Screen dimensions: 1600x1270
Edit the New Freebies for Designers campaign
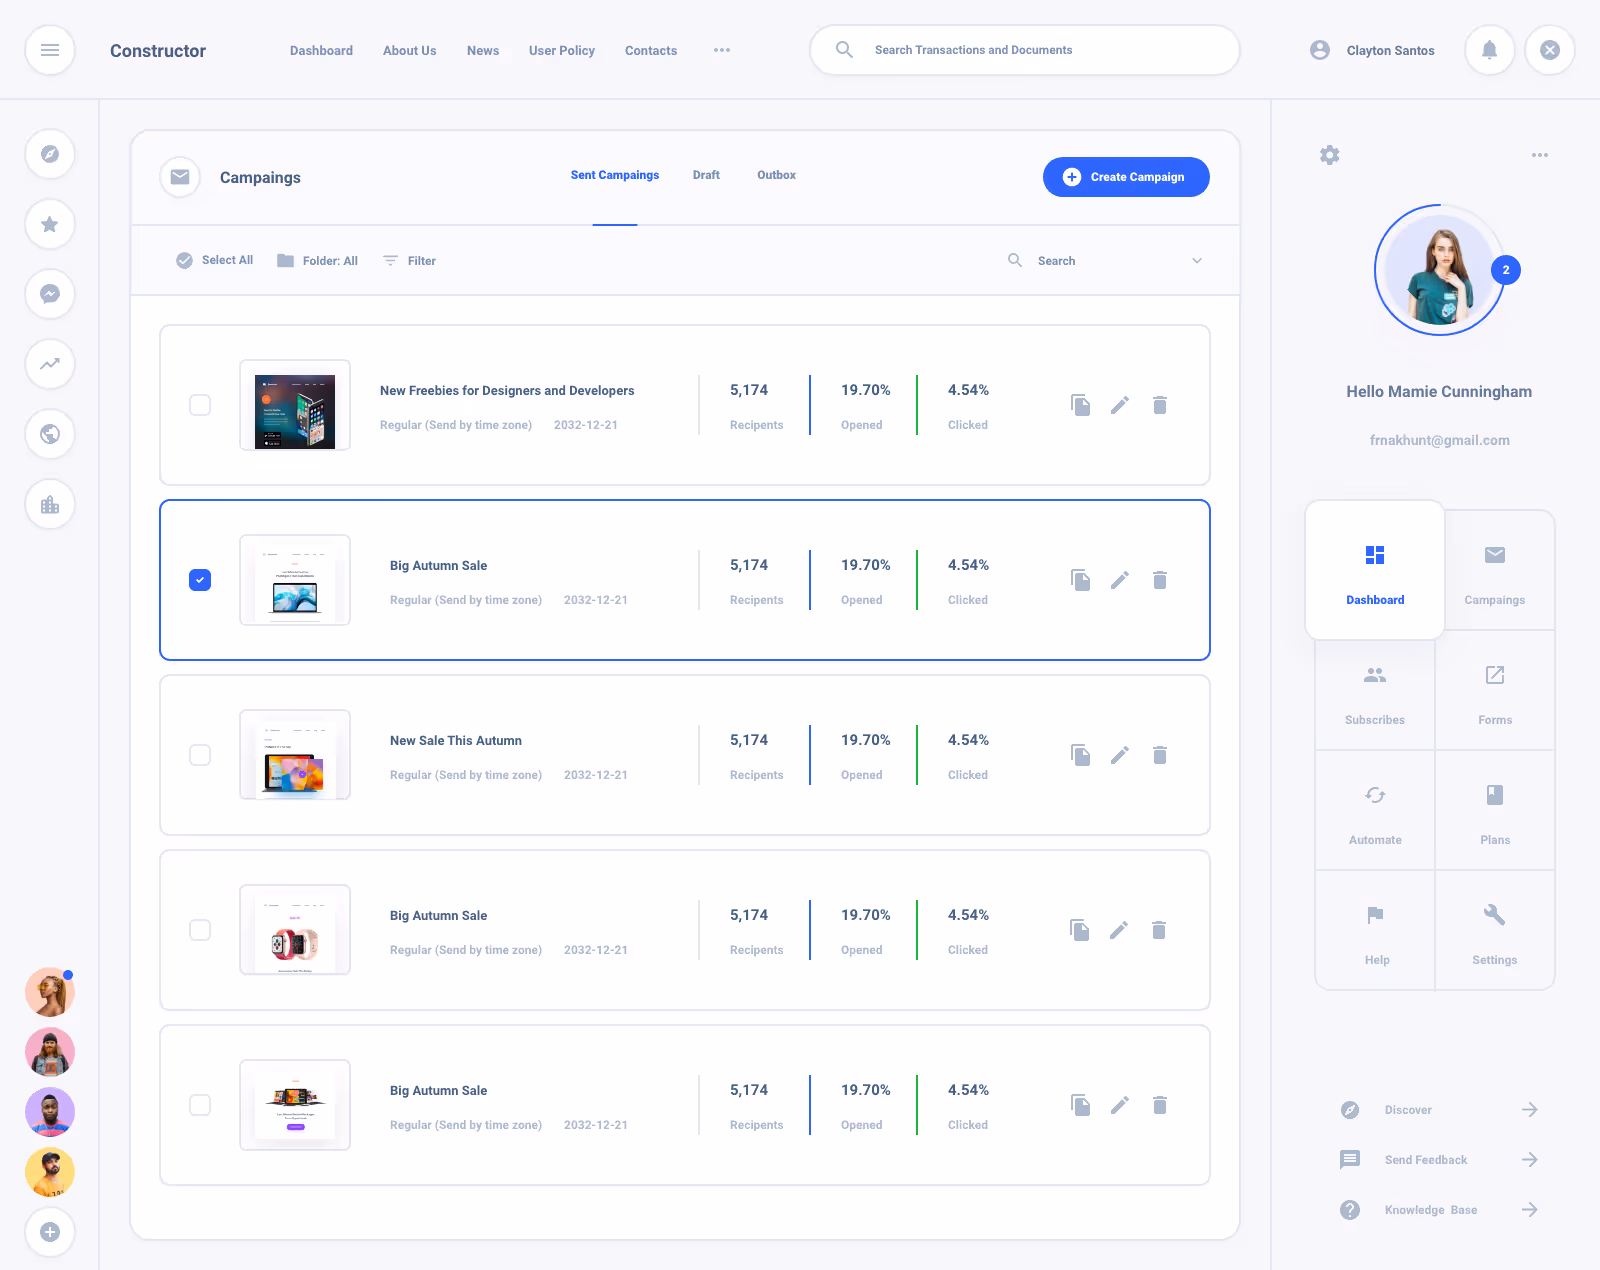tap(1119, 405)
